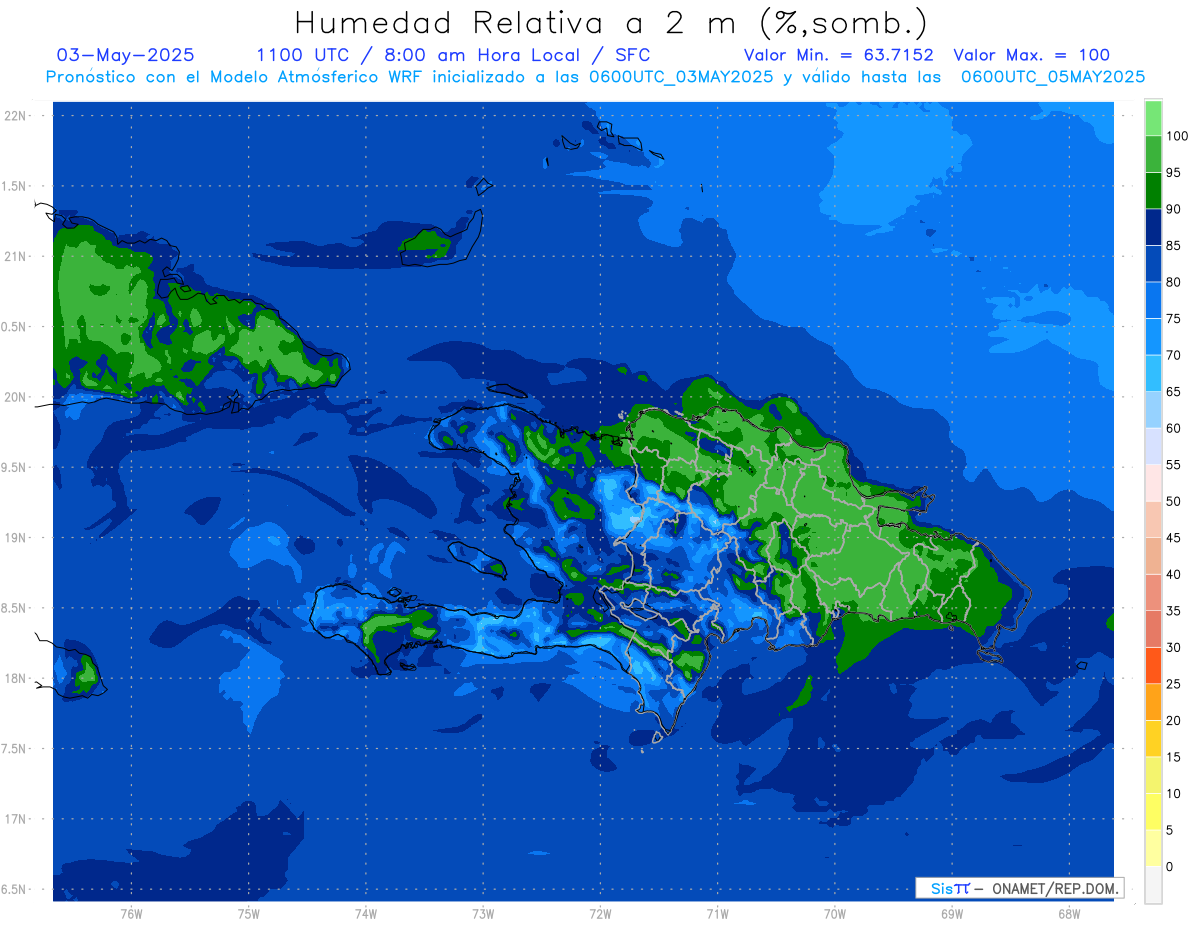Click the legend value label 65
The width and height of the screenshot is (1200, 927).
tap(1174, 392)
